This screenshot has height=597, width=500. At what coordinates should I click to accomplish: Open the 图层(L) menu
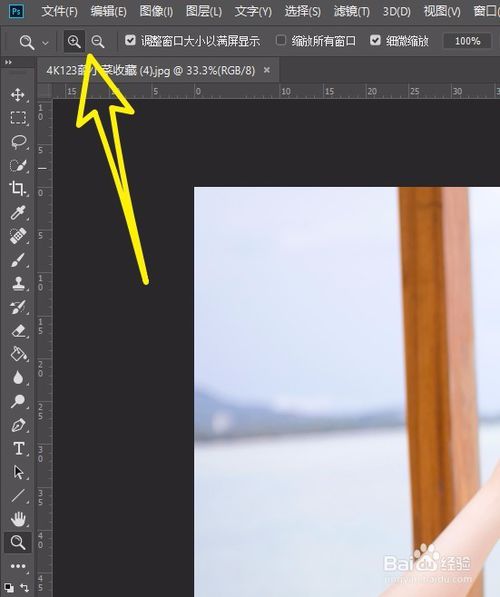click(x=204, y=12)
